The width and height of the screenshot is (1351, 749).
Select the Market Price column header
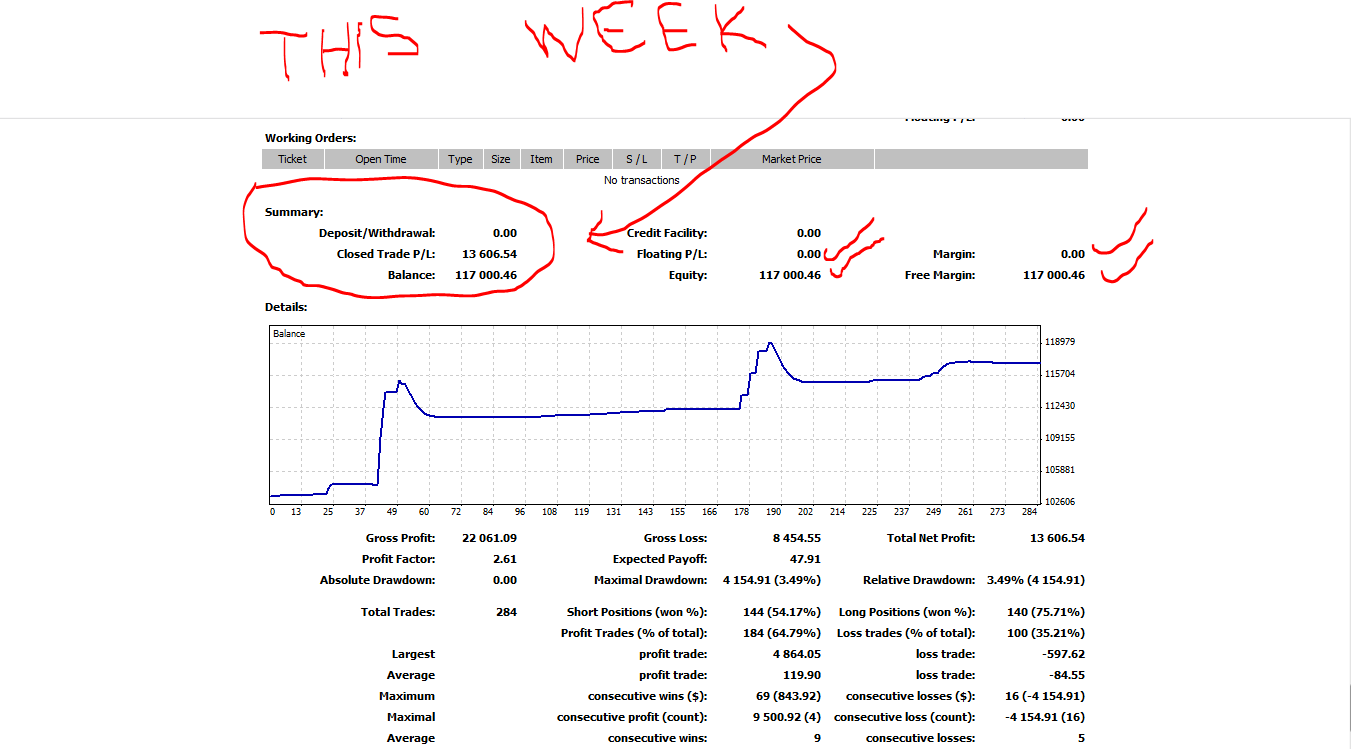[x=791, y=159]
